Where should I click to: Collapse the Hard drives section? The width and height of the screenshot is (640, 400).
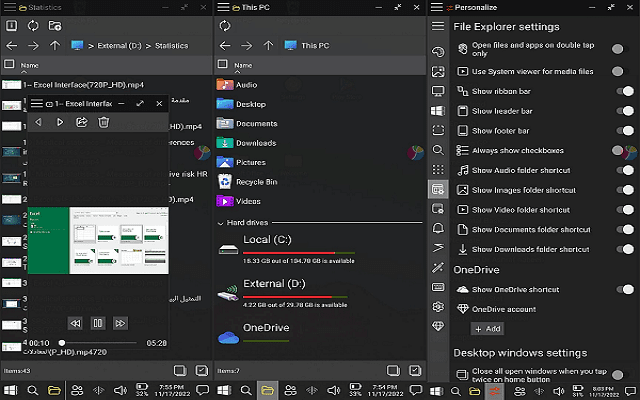coord(221,223)
